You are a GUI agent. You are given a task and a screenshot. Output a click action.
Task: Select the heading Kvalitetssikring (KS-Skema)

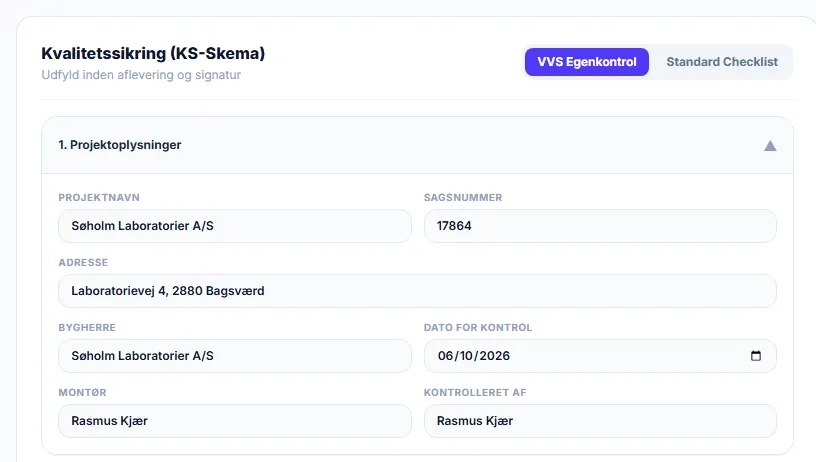(153, 53)
